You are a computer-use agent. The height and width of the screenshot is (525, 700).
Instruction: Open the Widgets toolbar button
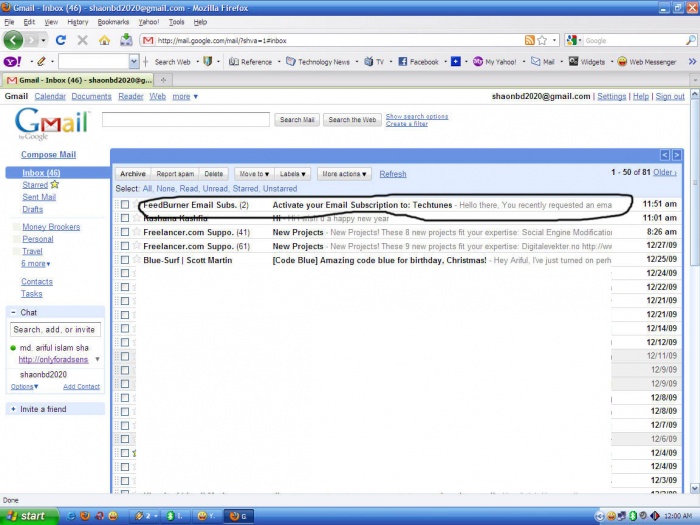(x=587, y=62)
